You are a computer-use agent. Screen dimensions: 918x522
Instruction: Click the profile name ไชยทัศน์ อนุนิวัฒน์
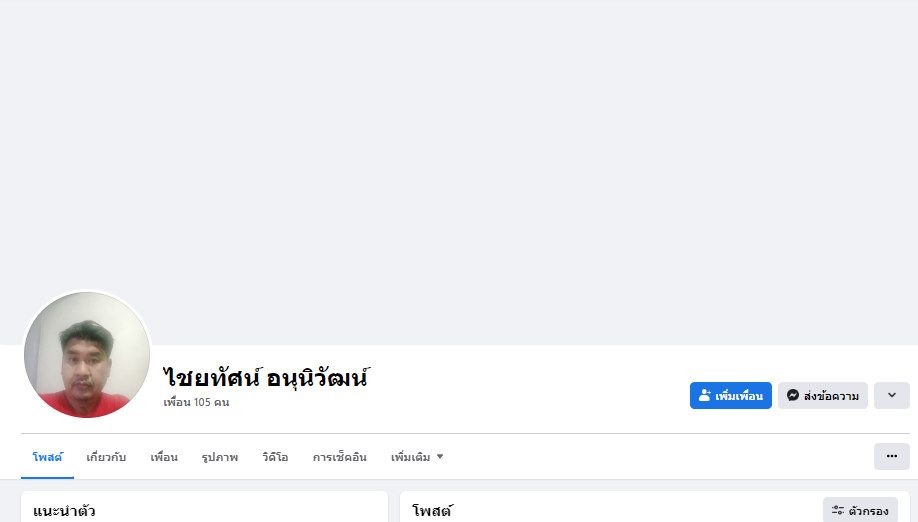266,378
